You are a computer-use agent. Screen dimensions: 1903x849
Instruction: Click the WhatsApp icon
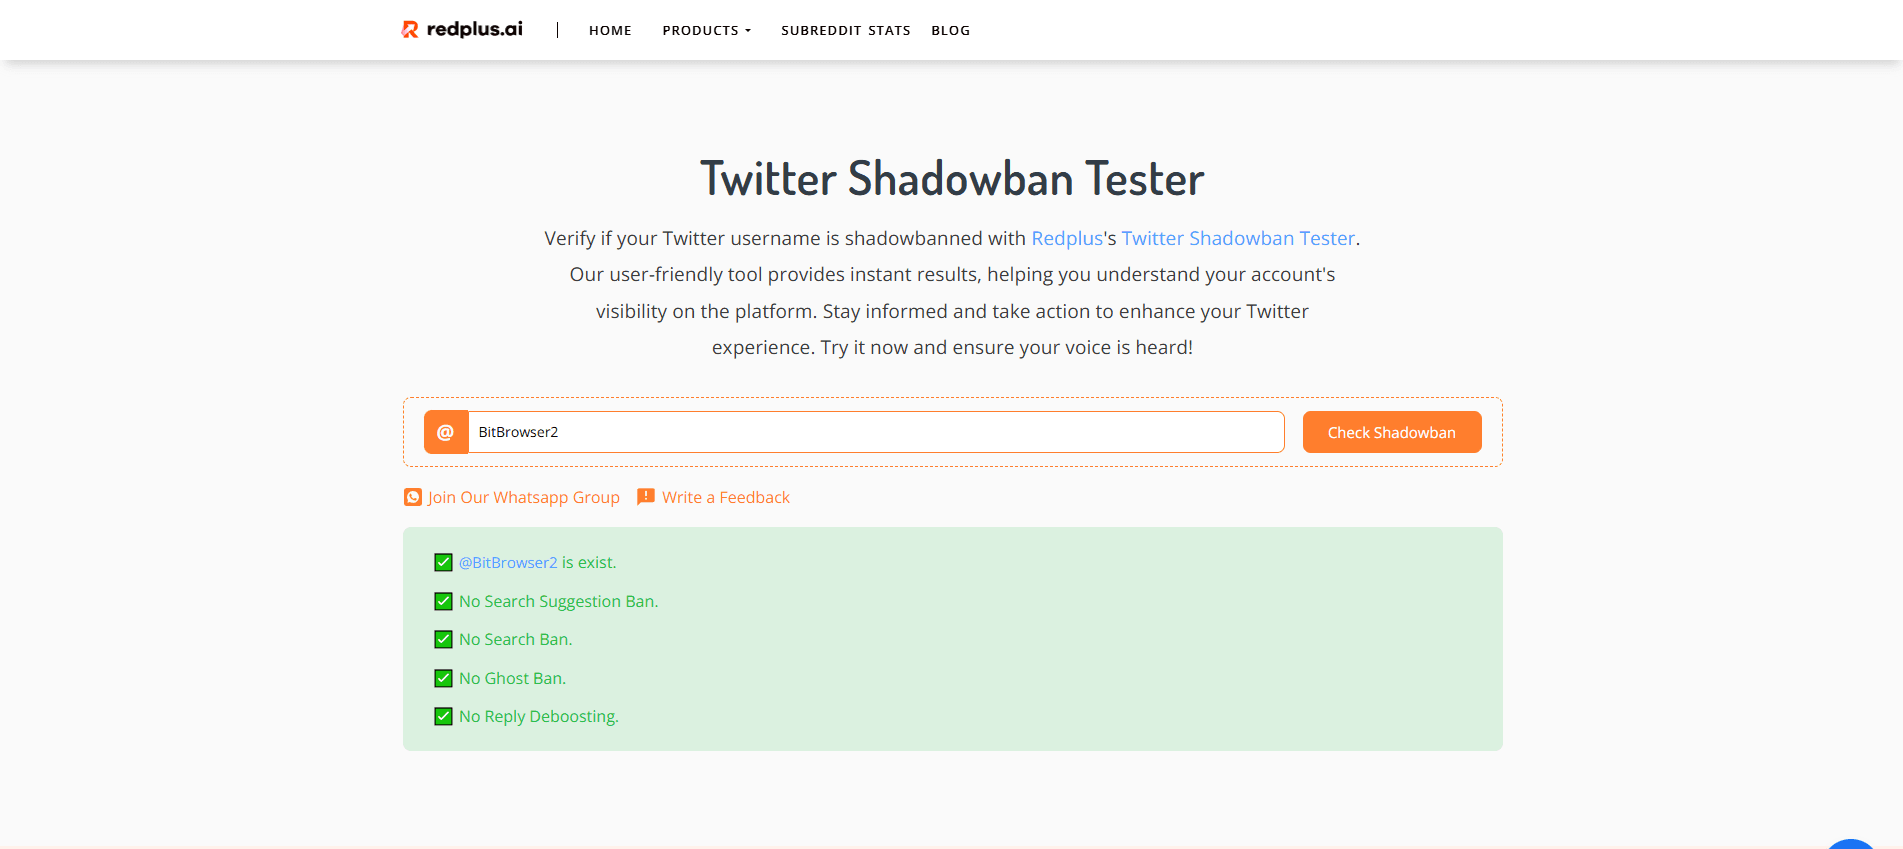(413, 497)
